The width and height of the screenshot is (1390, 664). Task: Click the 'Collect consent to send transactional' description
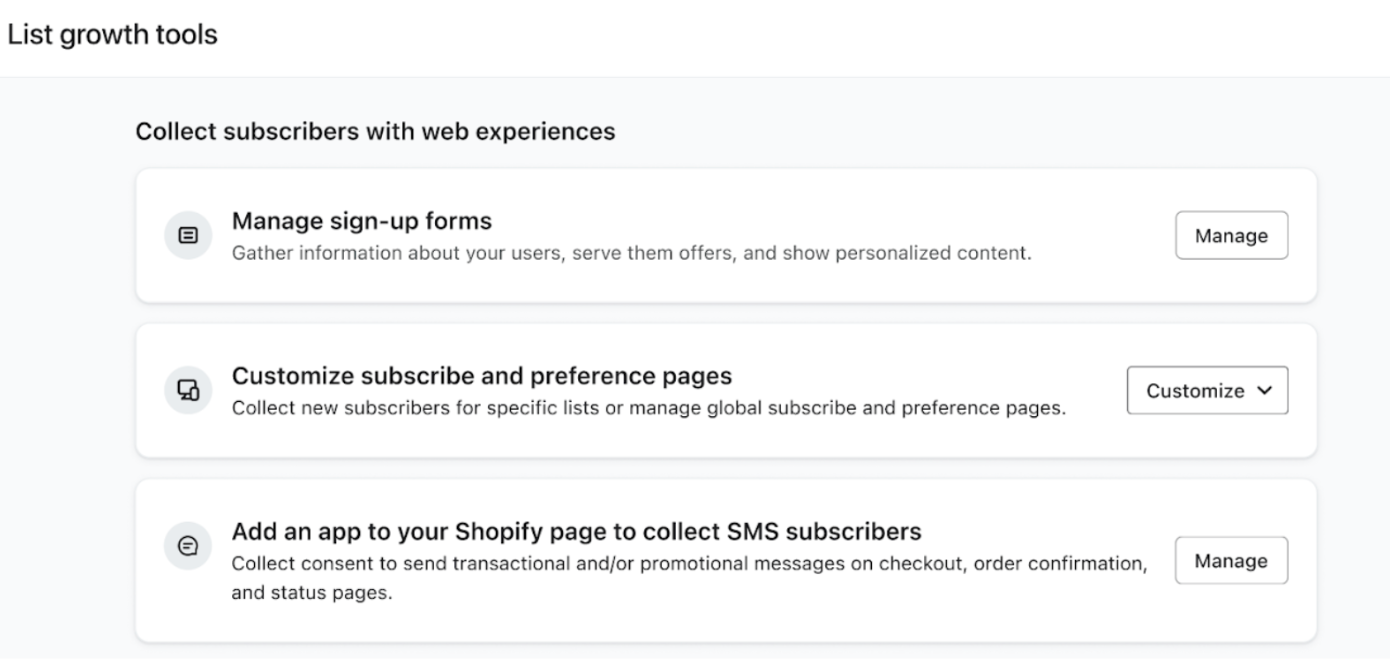689,564
